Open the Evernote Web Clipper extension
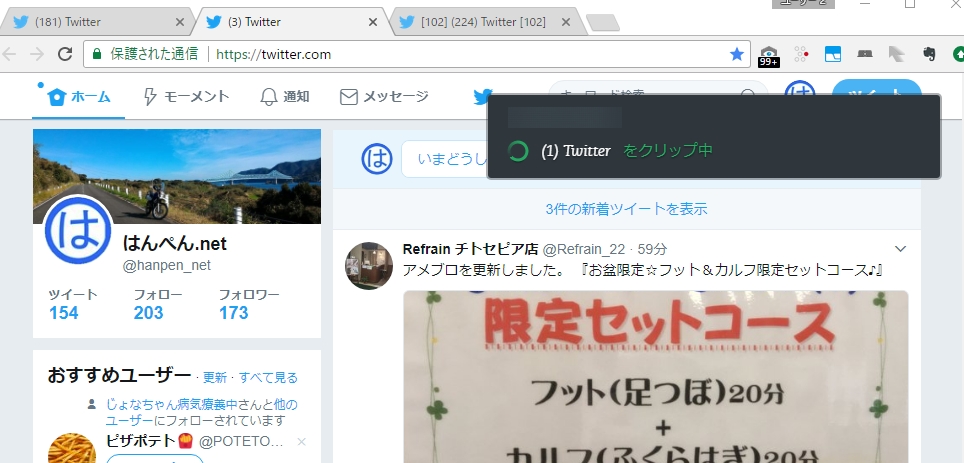Viewport: 964px width, 463px height. point(928,54)
